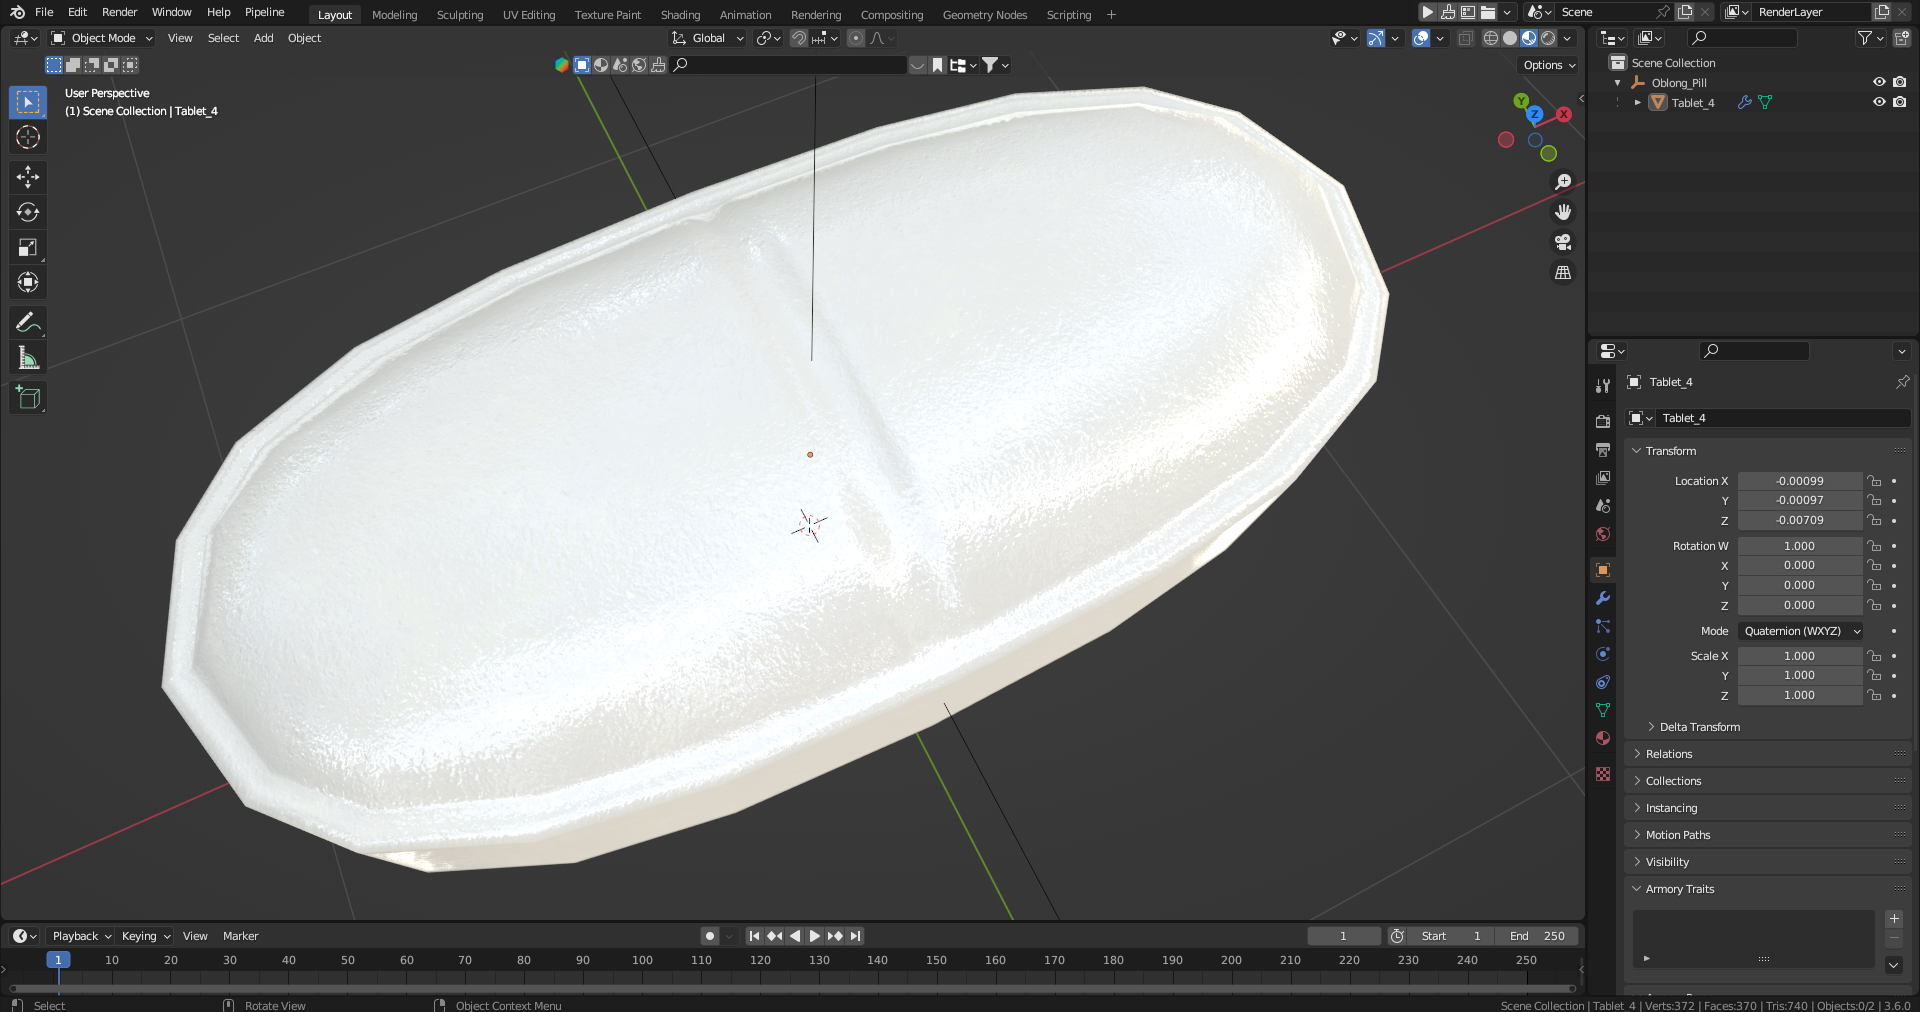Activate the Scale tool
This screenshot has height=1012, width=1920.
coord(28,247)
